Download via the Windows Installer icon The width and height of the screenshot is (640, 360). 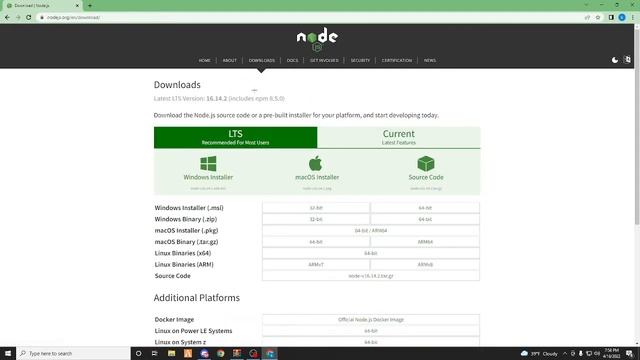coord(208,164)
